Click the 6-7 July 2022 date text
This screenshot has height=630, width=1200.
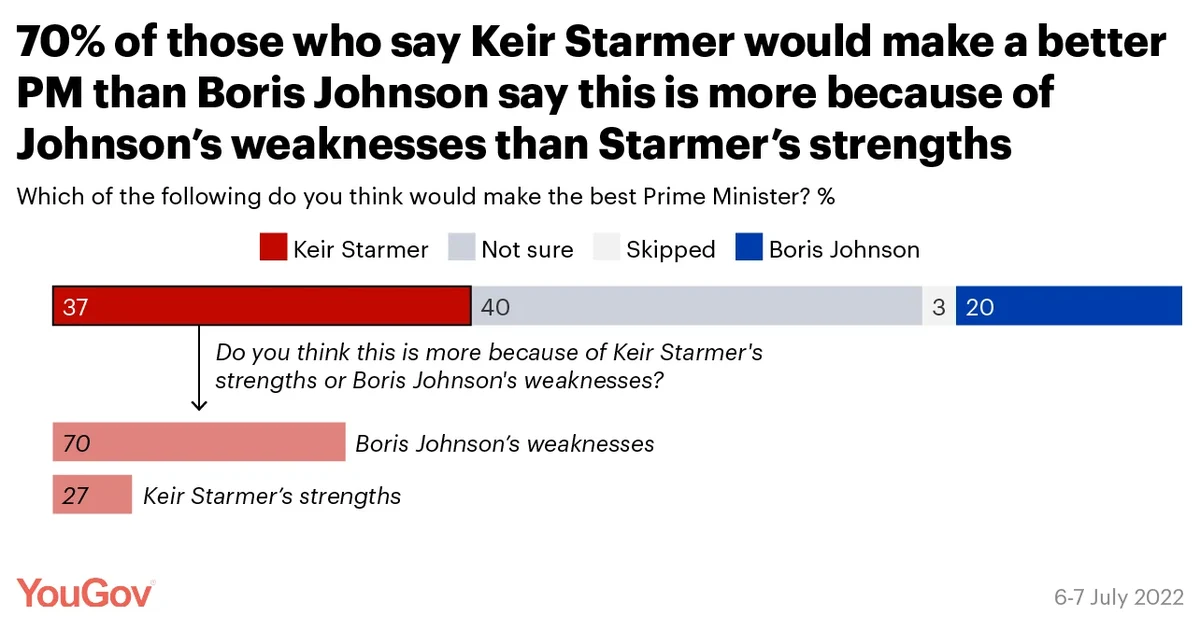pos(1118,598)
